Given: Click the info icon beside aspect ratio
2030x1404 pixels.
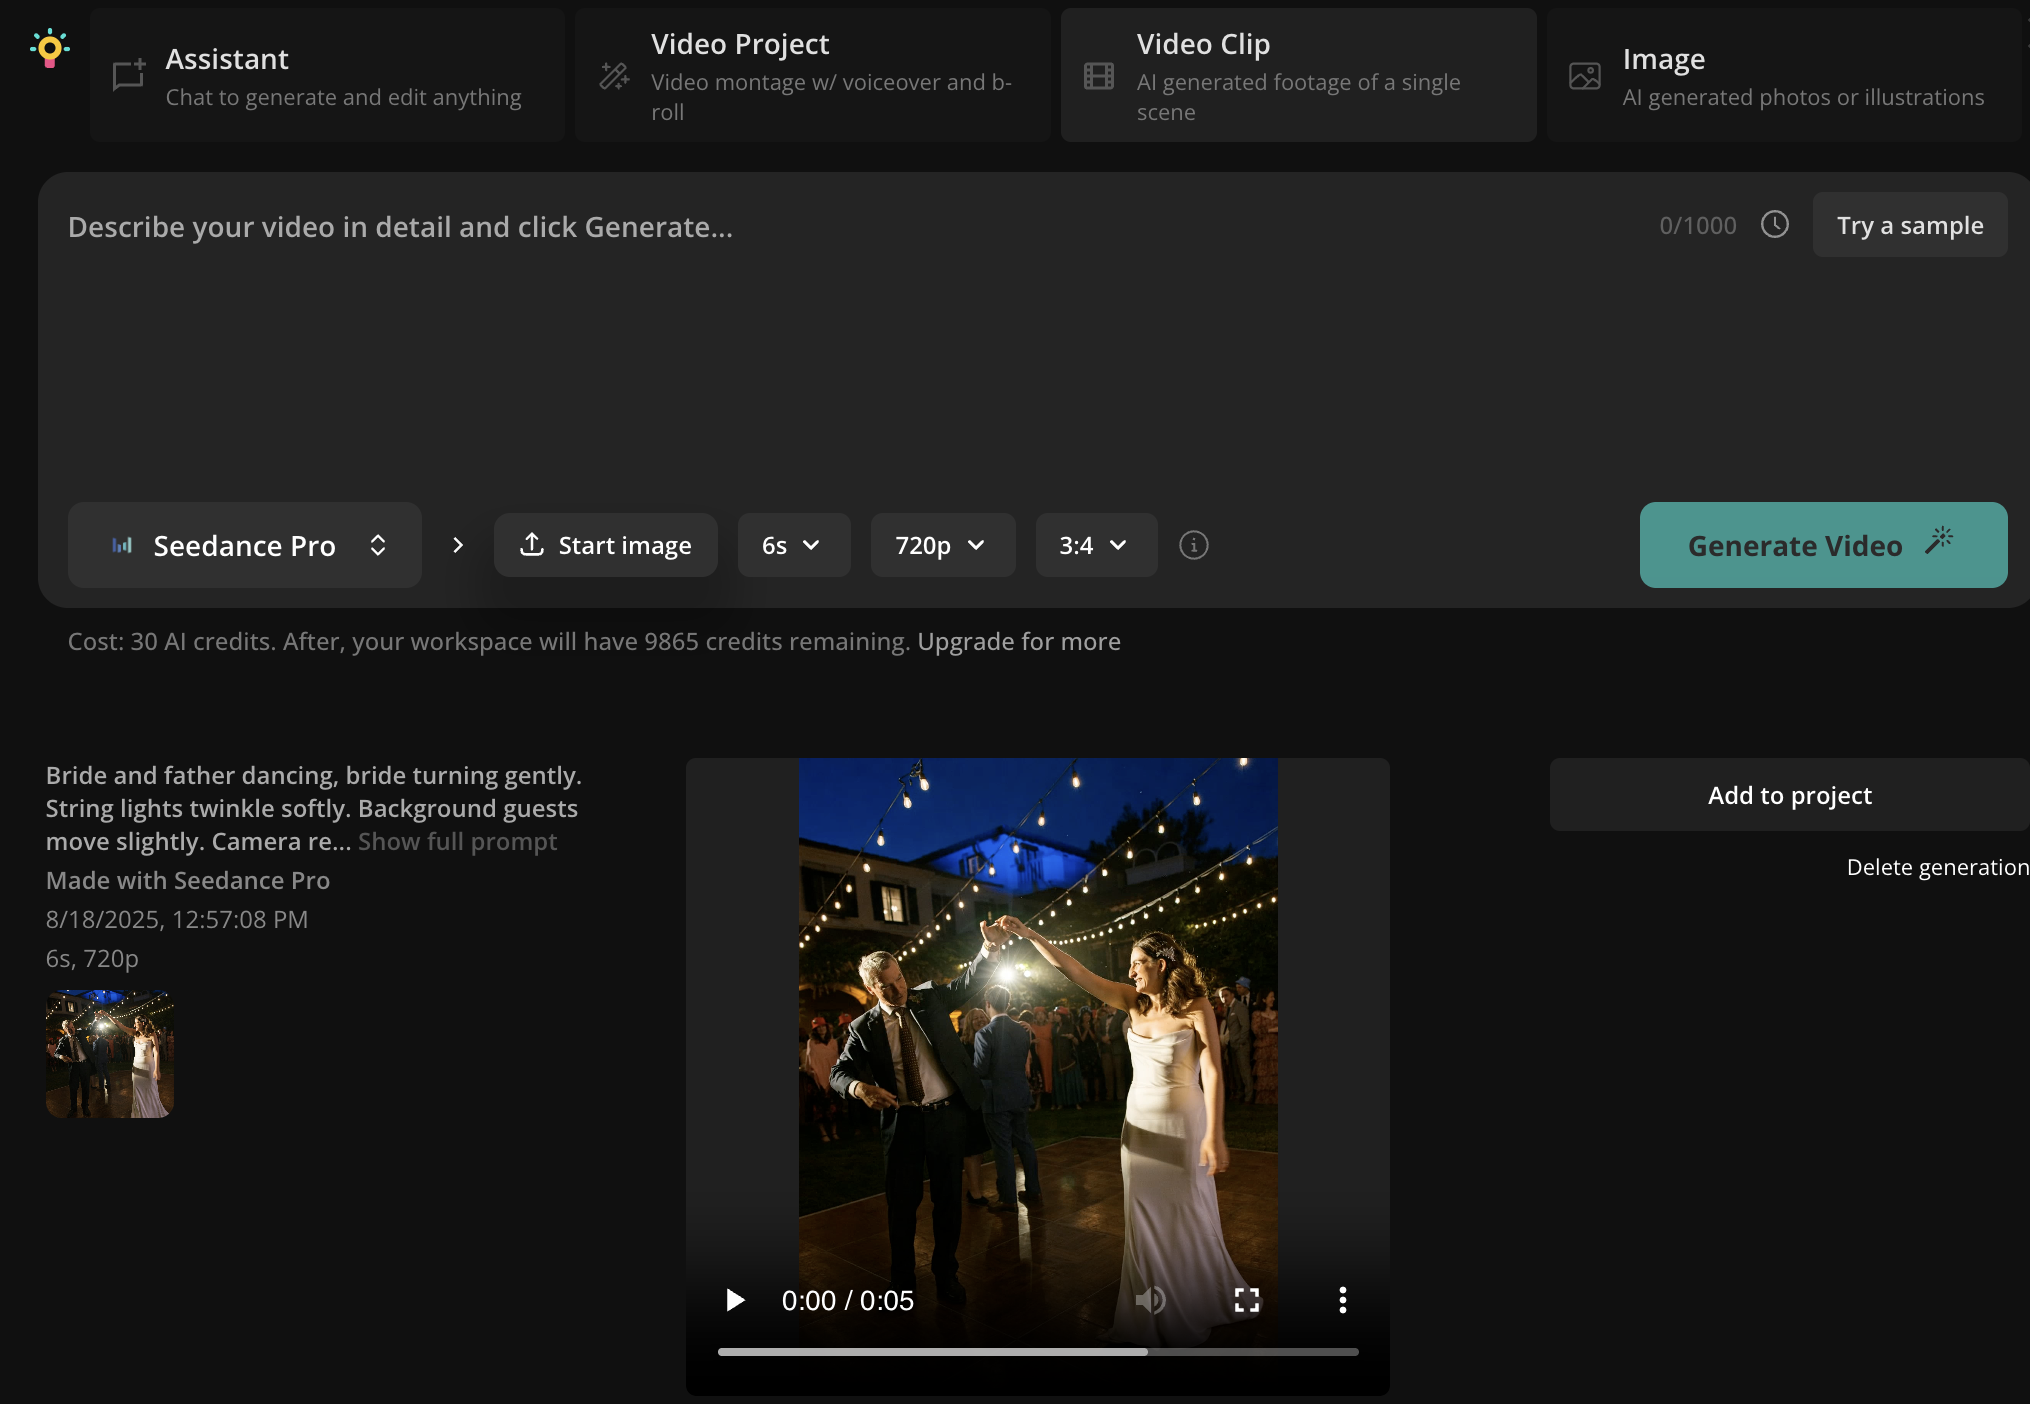Looking at the screenshot, I should pyautogui.click(x=1193, y=545).
